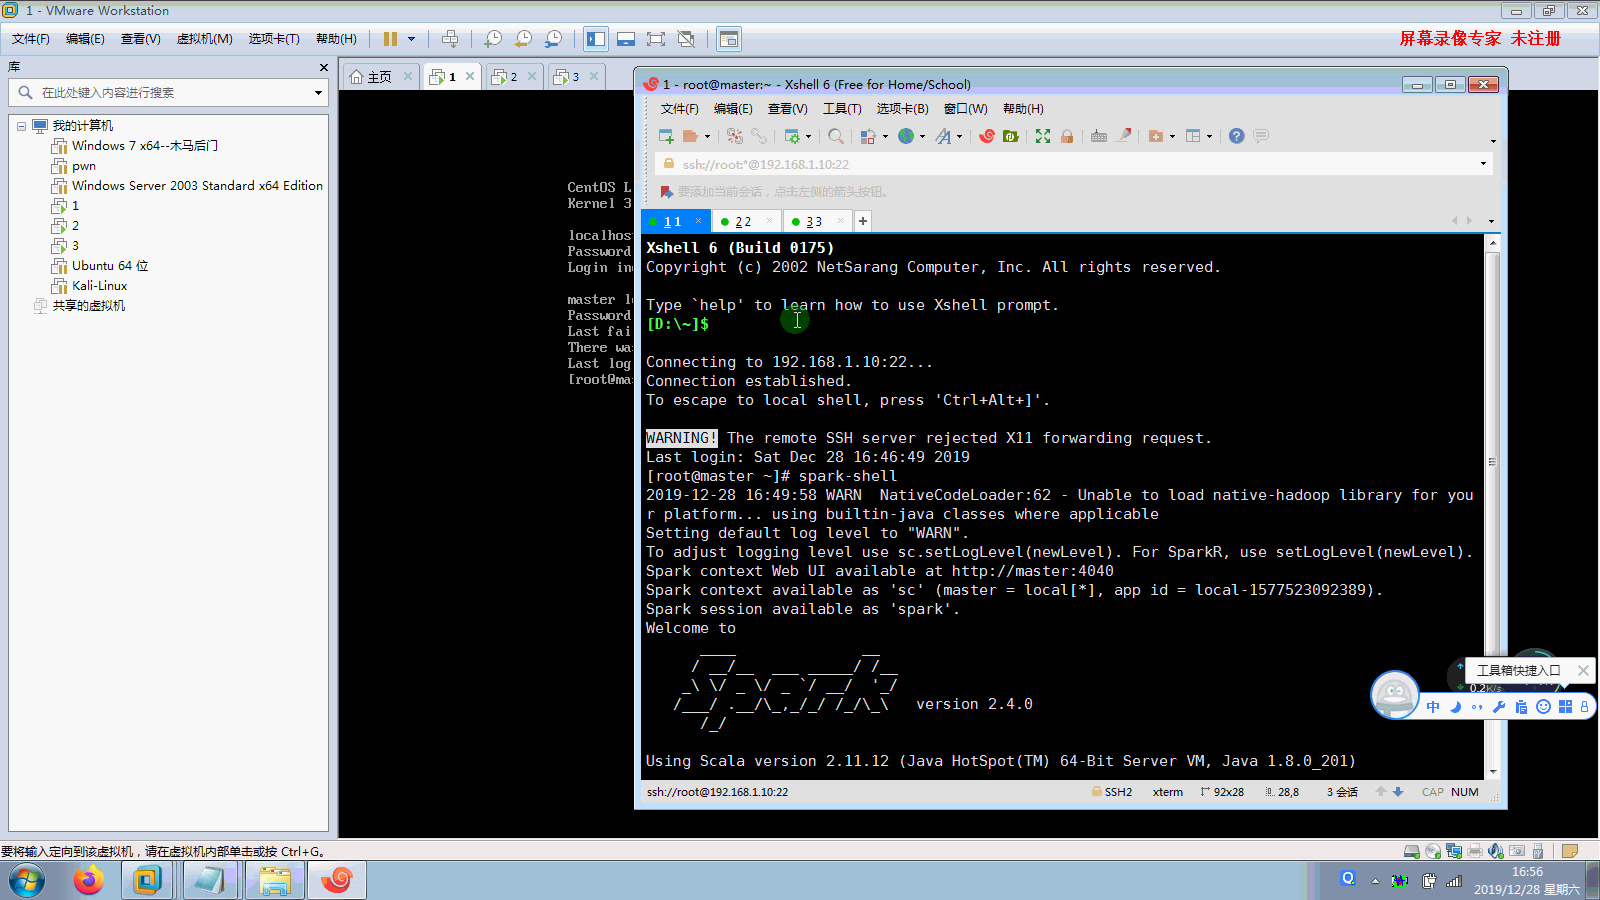Toggle VMware library sidebar view icon
Screen dimensions: 1600x900
pos(596,39)
